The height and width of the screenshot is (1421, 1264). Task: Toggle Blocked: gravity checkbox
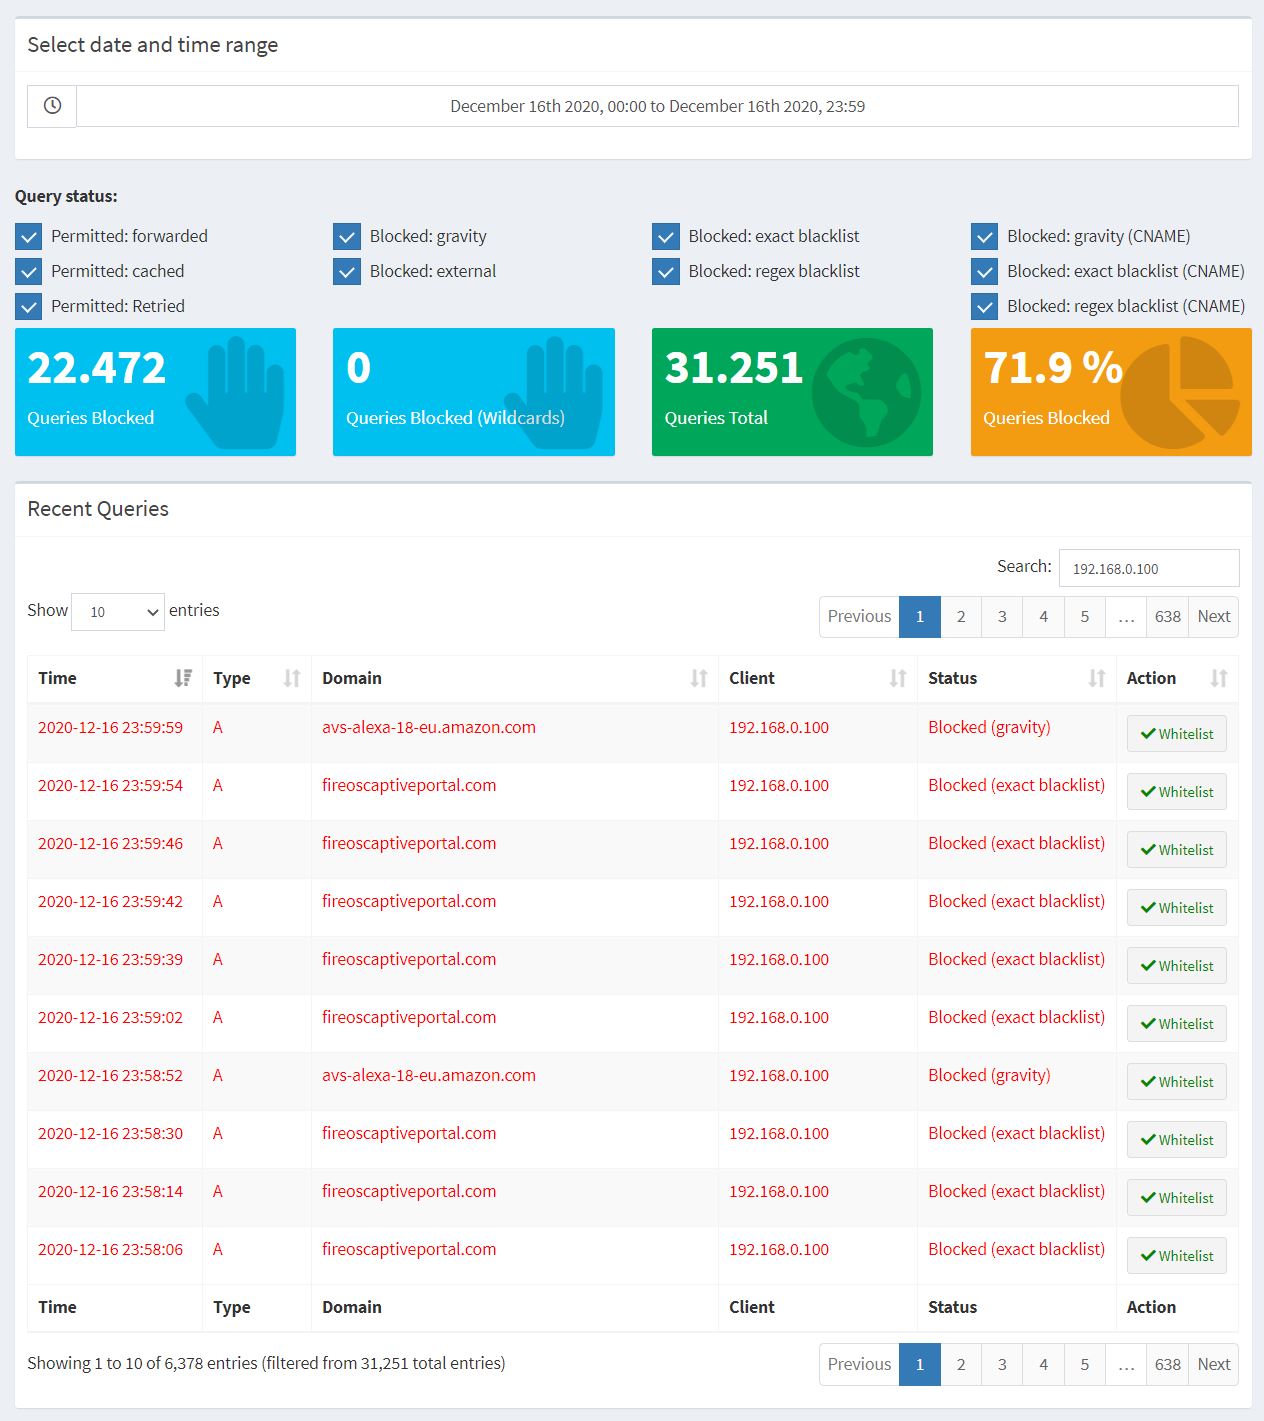pyautogui.click(x=347, y=237)
